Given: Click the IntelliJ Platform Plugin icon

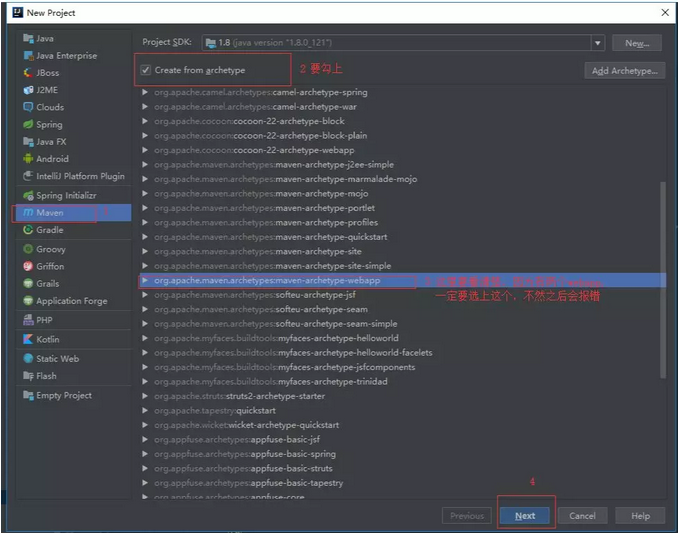Looking at the screenshot, I should click(28, 176).
